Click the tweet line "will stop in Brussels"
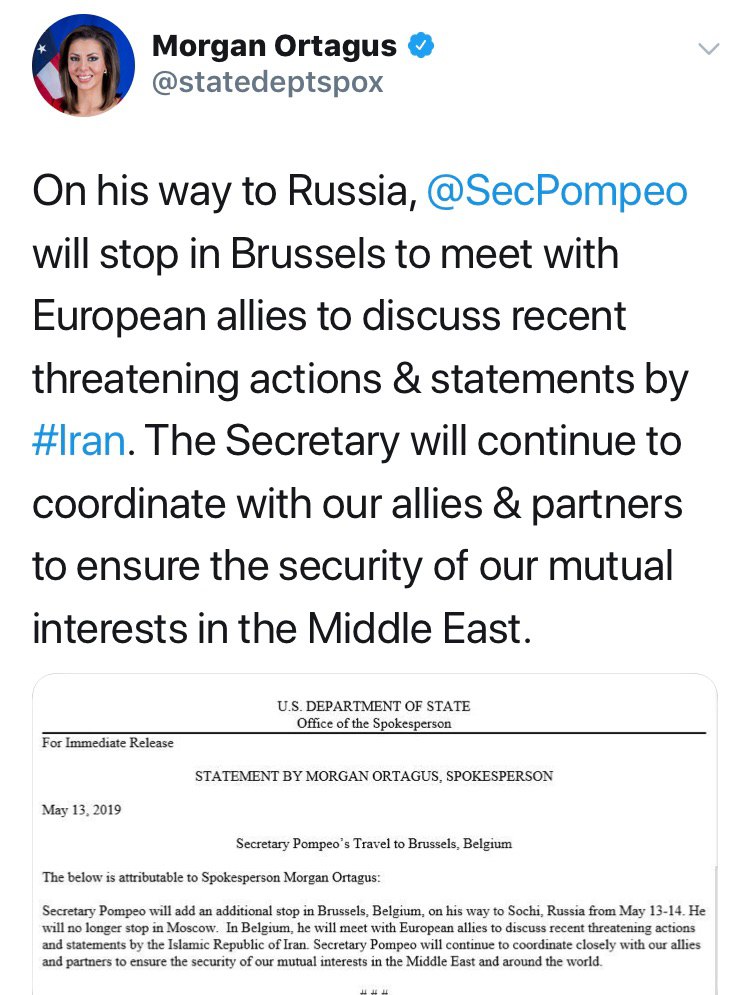This screenshot has width=750, height=995. pyautogui.click(x=325, y=253)
